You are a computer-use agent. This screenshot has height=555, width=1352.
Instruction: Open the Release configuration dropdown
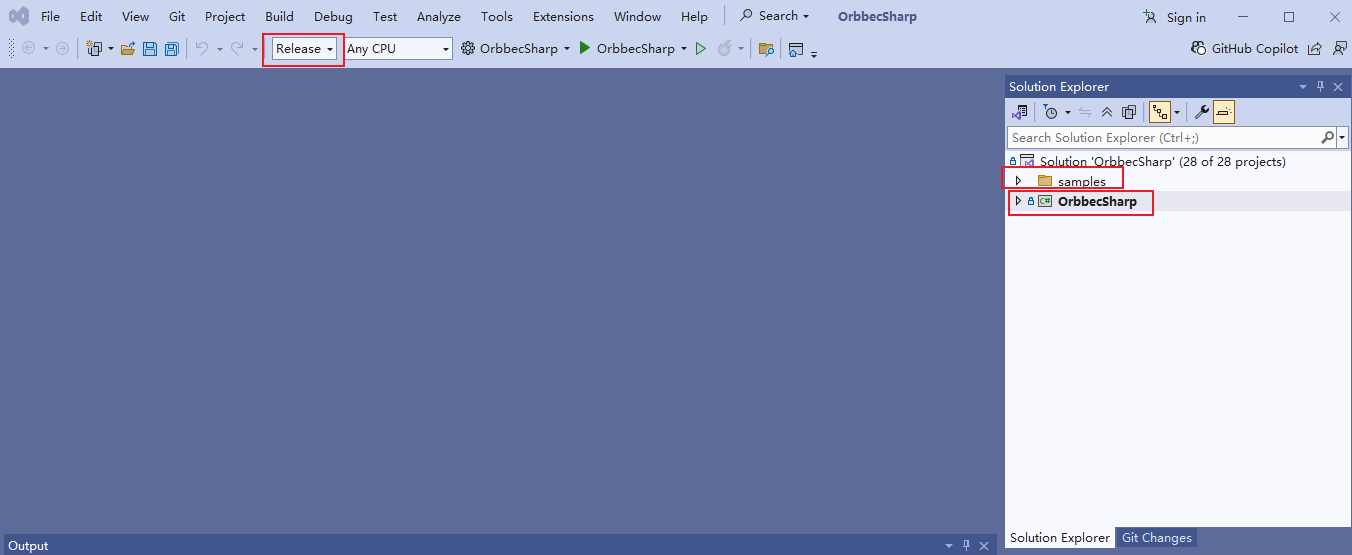point(304,49)
